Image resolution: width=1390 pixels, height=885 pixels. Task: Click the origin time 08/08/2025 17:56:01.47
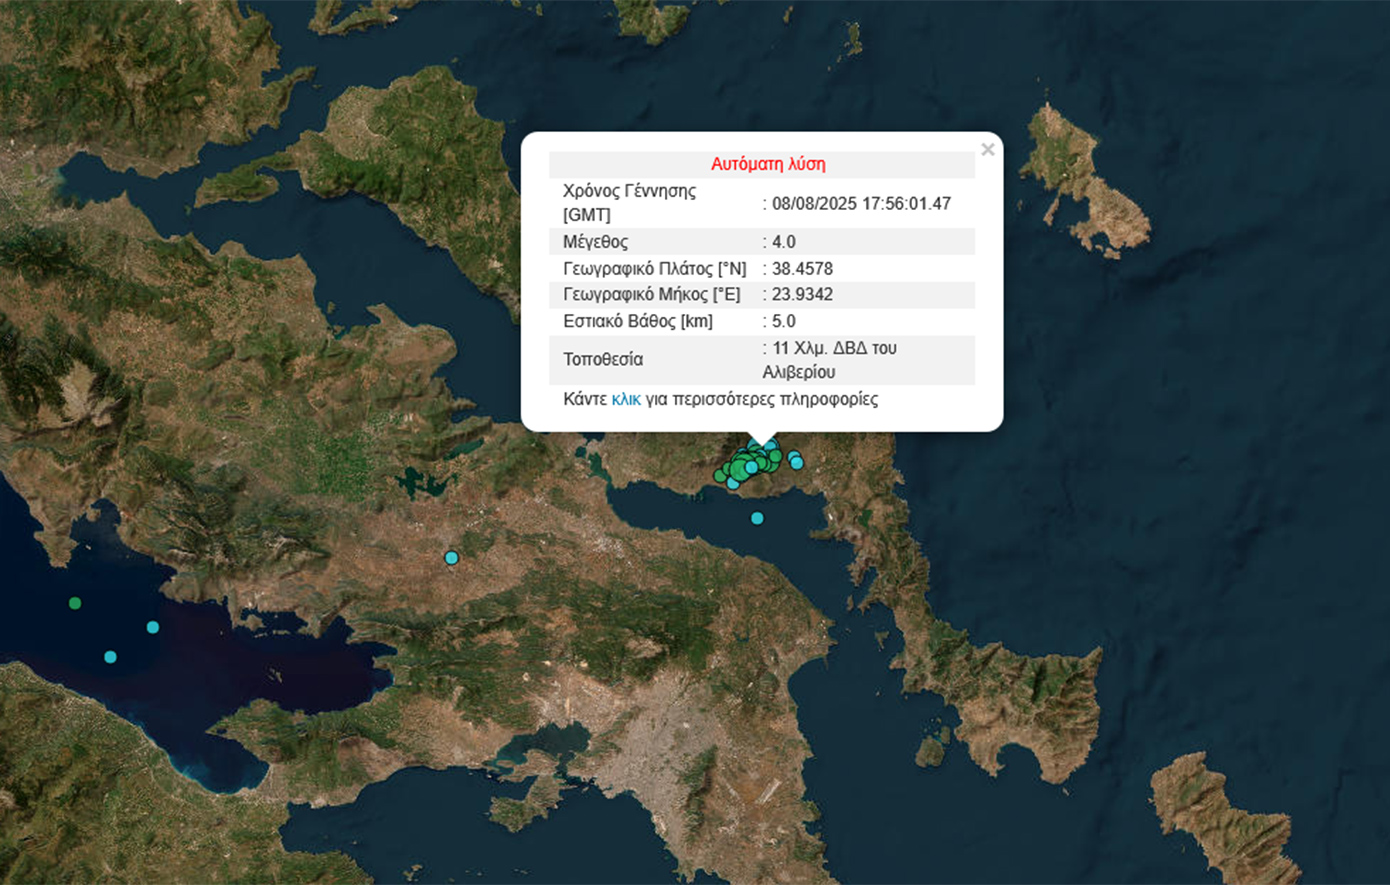click(860, 203)
